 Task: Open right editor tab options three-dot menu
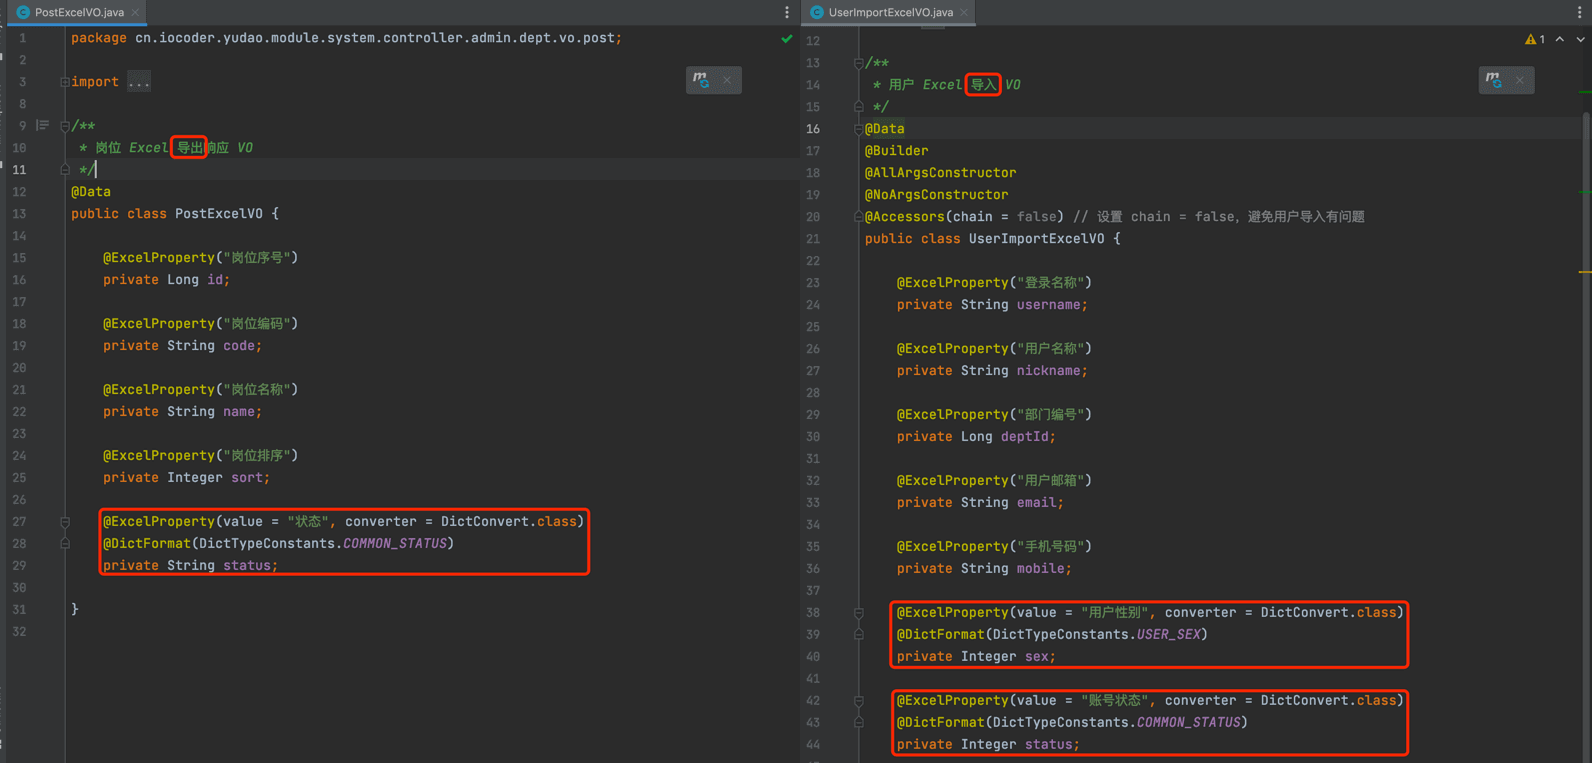click(x=1580, y=12)
